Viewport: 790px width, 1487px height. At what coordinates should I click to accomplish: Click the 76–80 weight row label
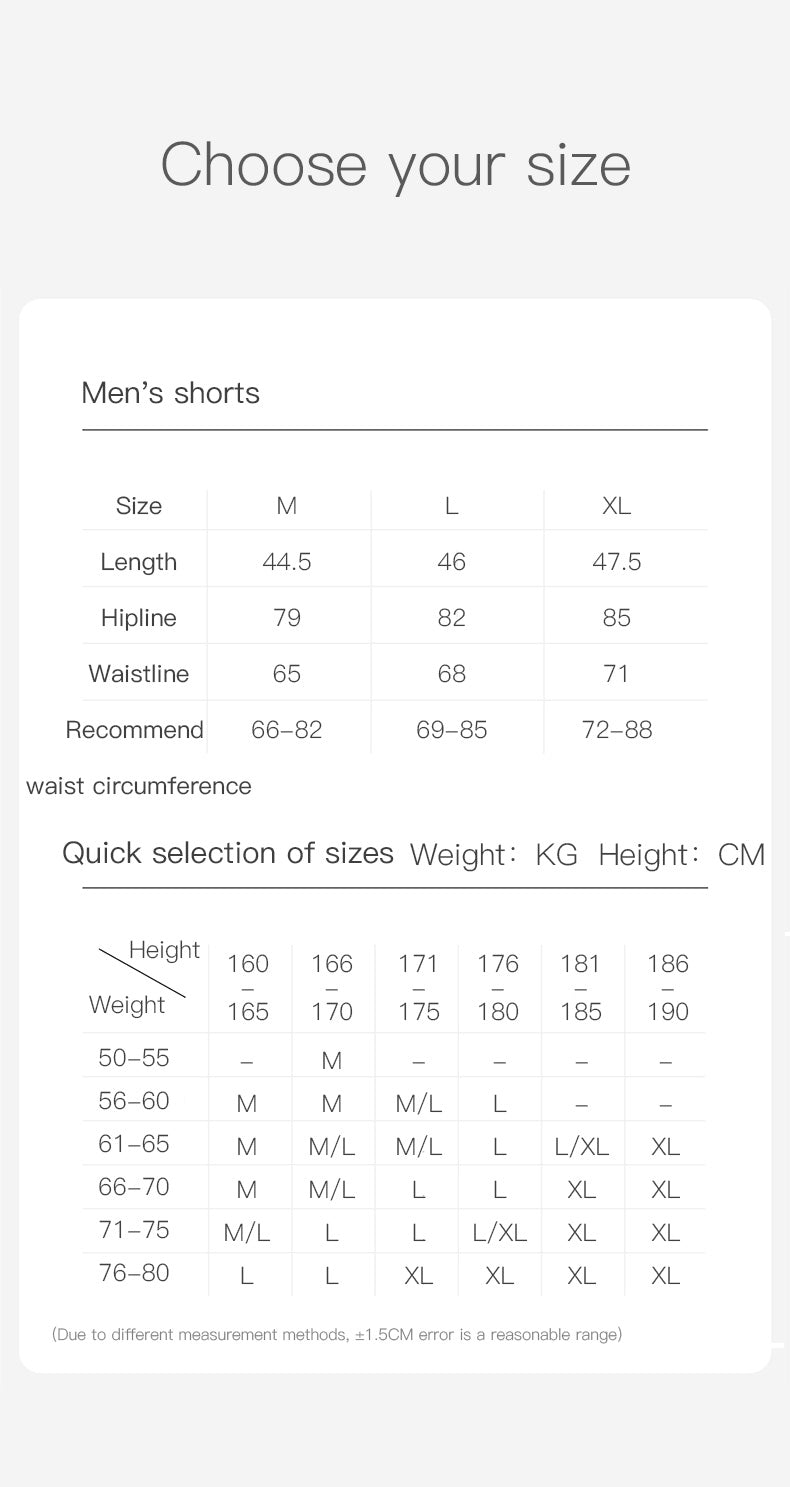click(x=134, y=1273)
